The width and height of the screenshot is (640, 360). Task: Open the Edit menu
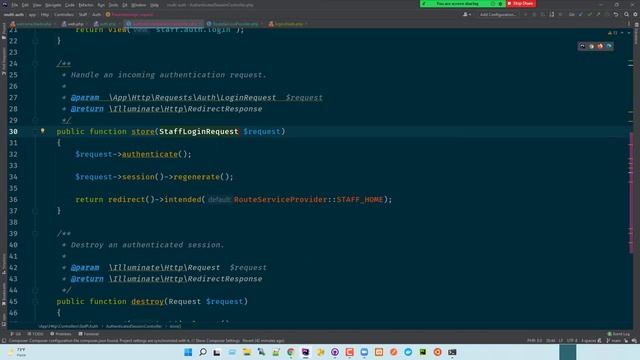point(25,5)
